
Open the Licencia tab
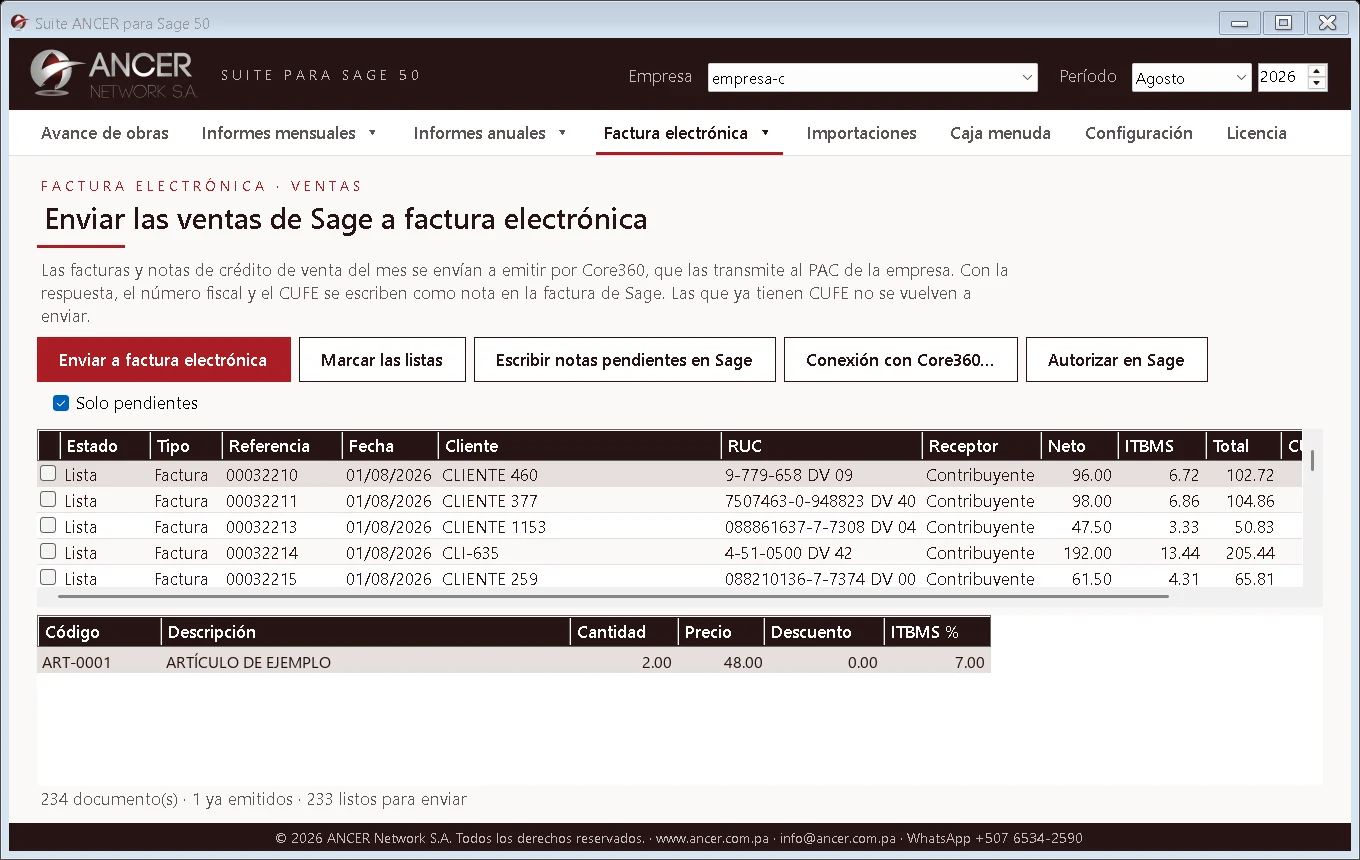click(x=1256, y=133)
